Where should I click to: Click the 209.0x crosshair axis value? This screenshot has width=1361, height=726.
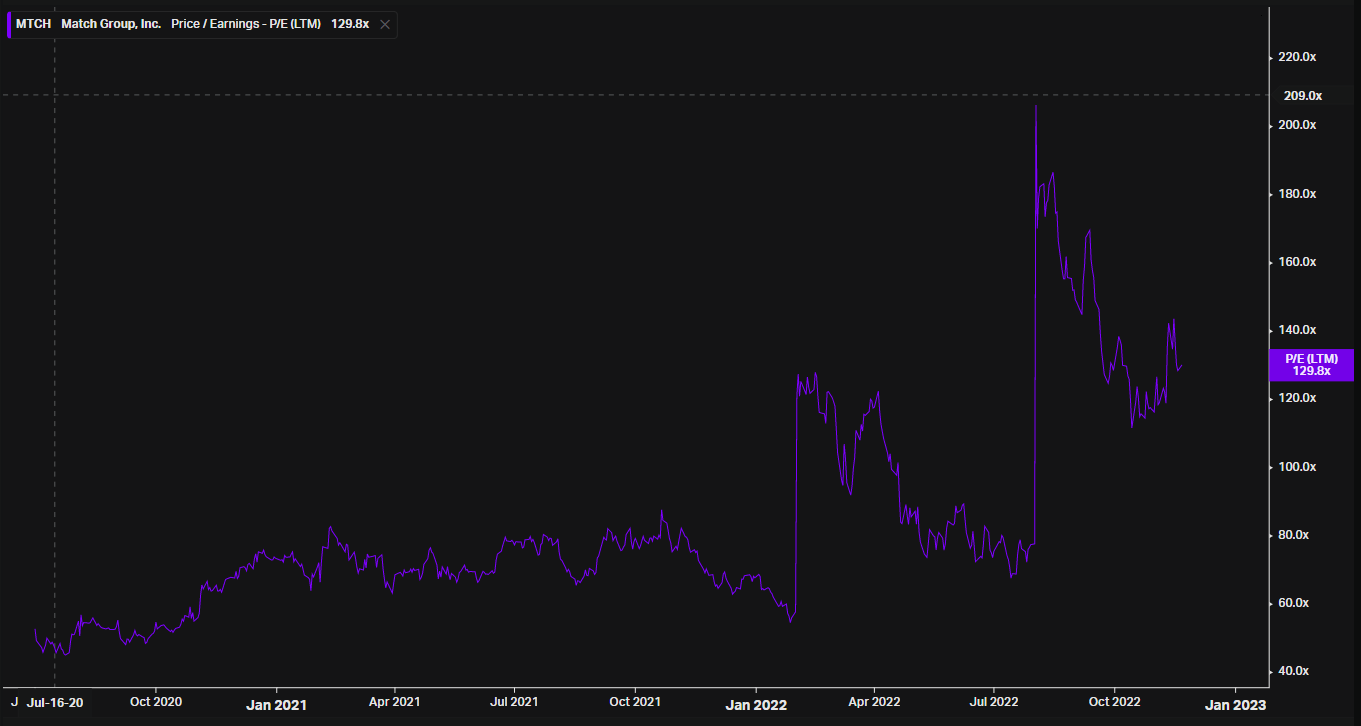[x=1302, y=96]
